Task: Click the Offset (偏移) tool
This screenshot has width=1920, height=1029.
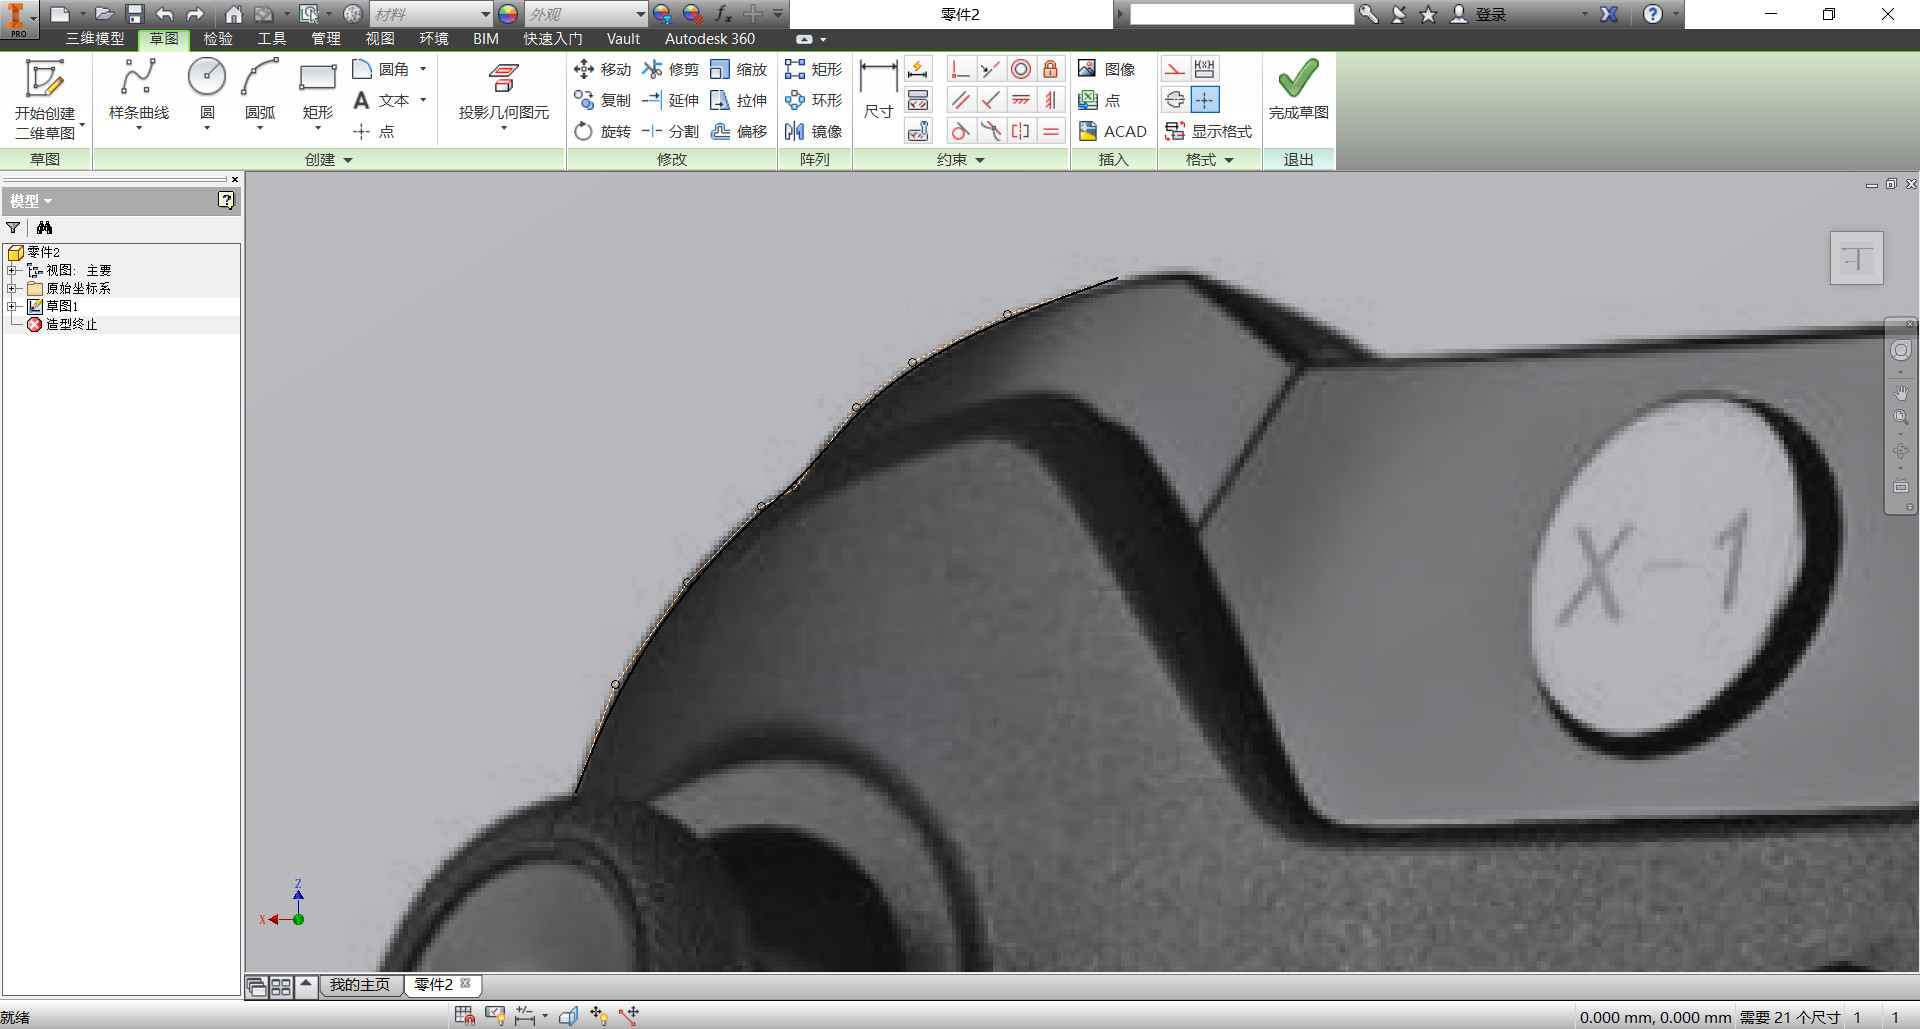Action: point(739,131)
